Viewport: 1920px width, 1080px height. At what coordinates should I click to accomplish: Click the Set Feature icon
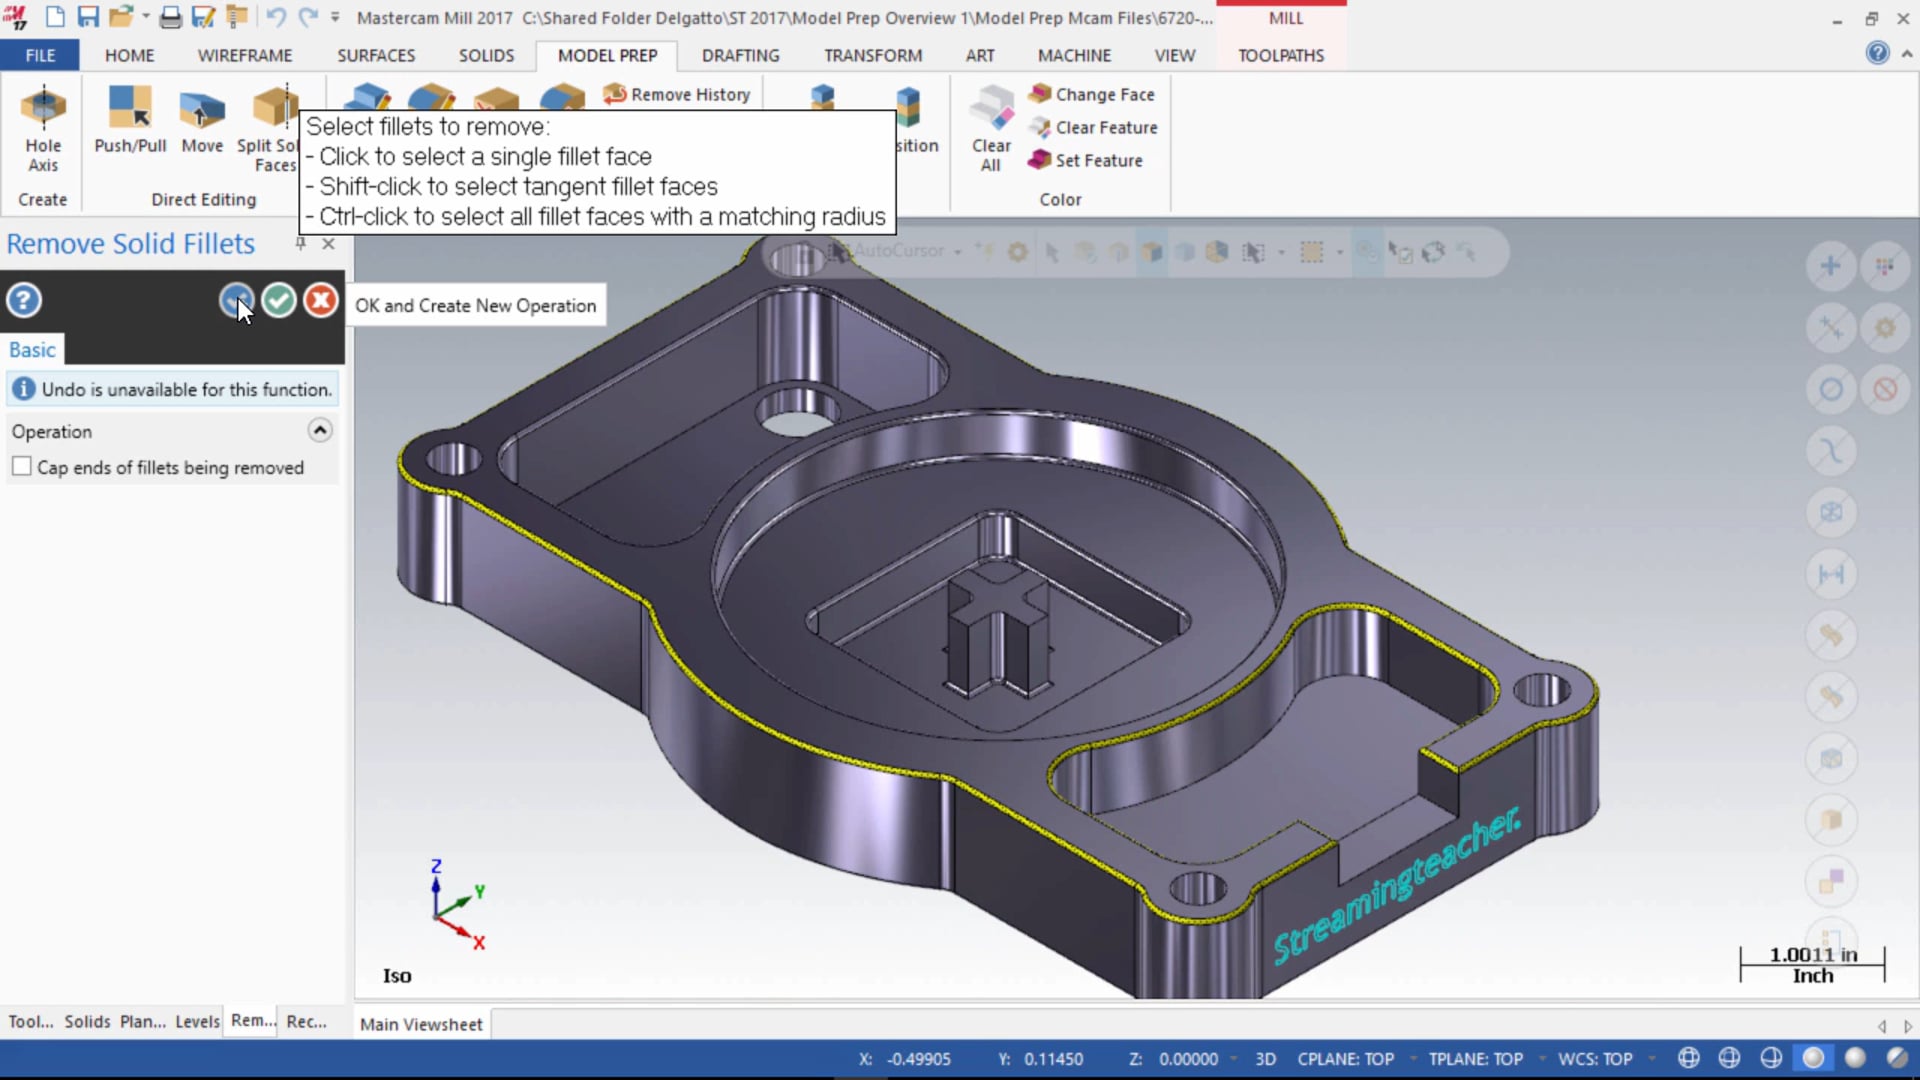pyautogui.click(x=1040, y=160)
